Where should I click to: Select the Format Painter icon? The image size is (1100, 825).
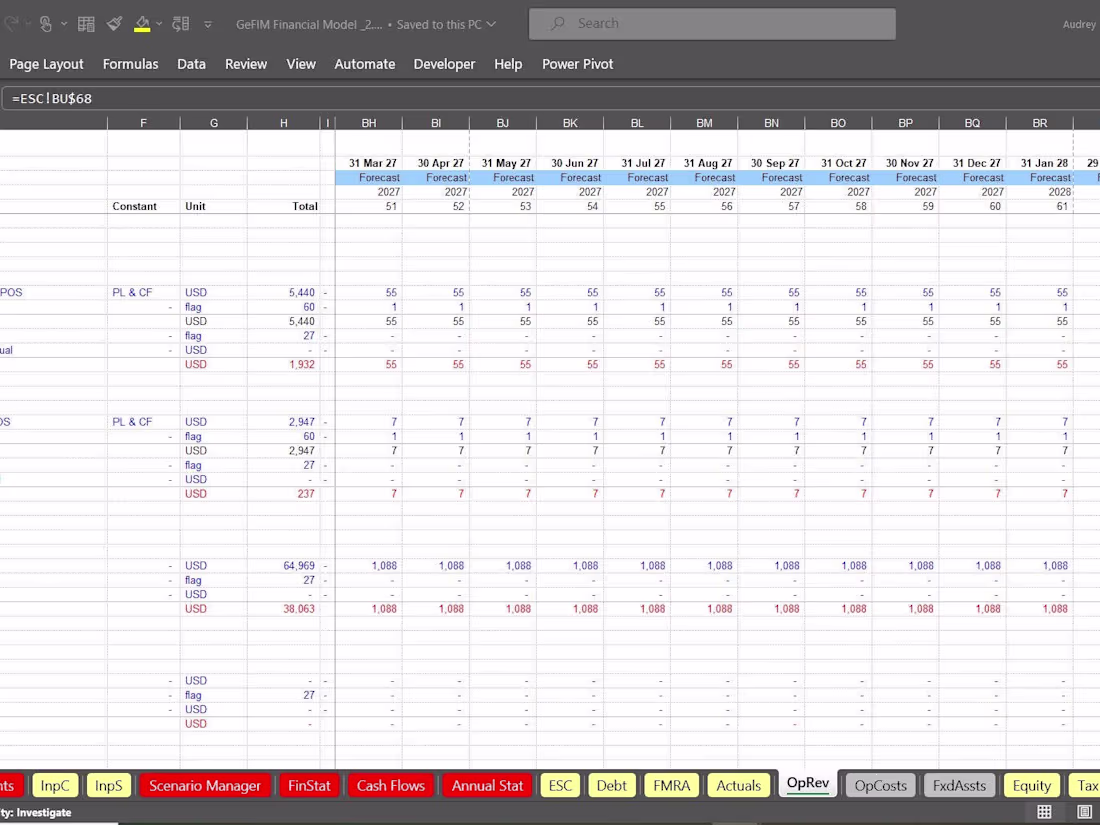113,22
